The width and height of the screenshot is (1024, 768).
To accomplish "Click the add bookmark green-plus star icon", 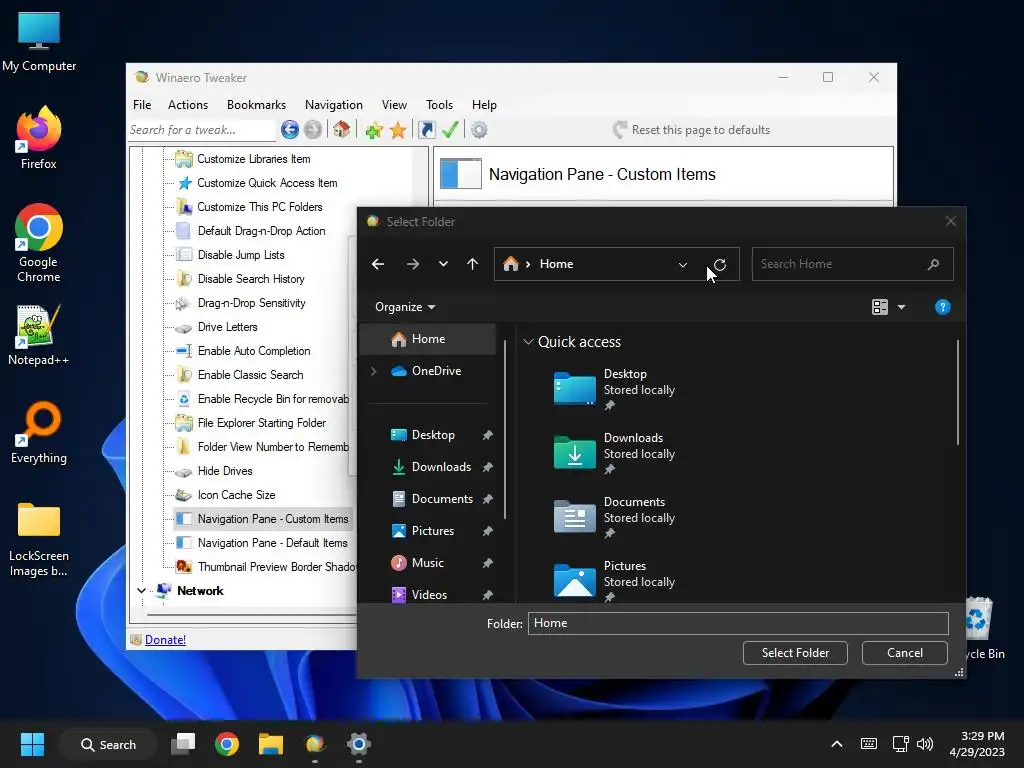I will tap(374, 130).
